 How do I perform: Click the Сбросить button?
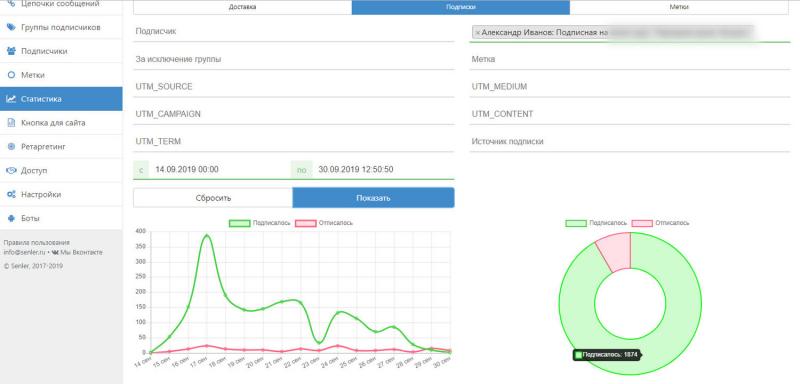pyautogui.click(x=213, y=198)
